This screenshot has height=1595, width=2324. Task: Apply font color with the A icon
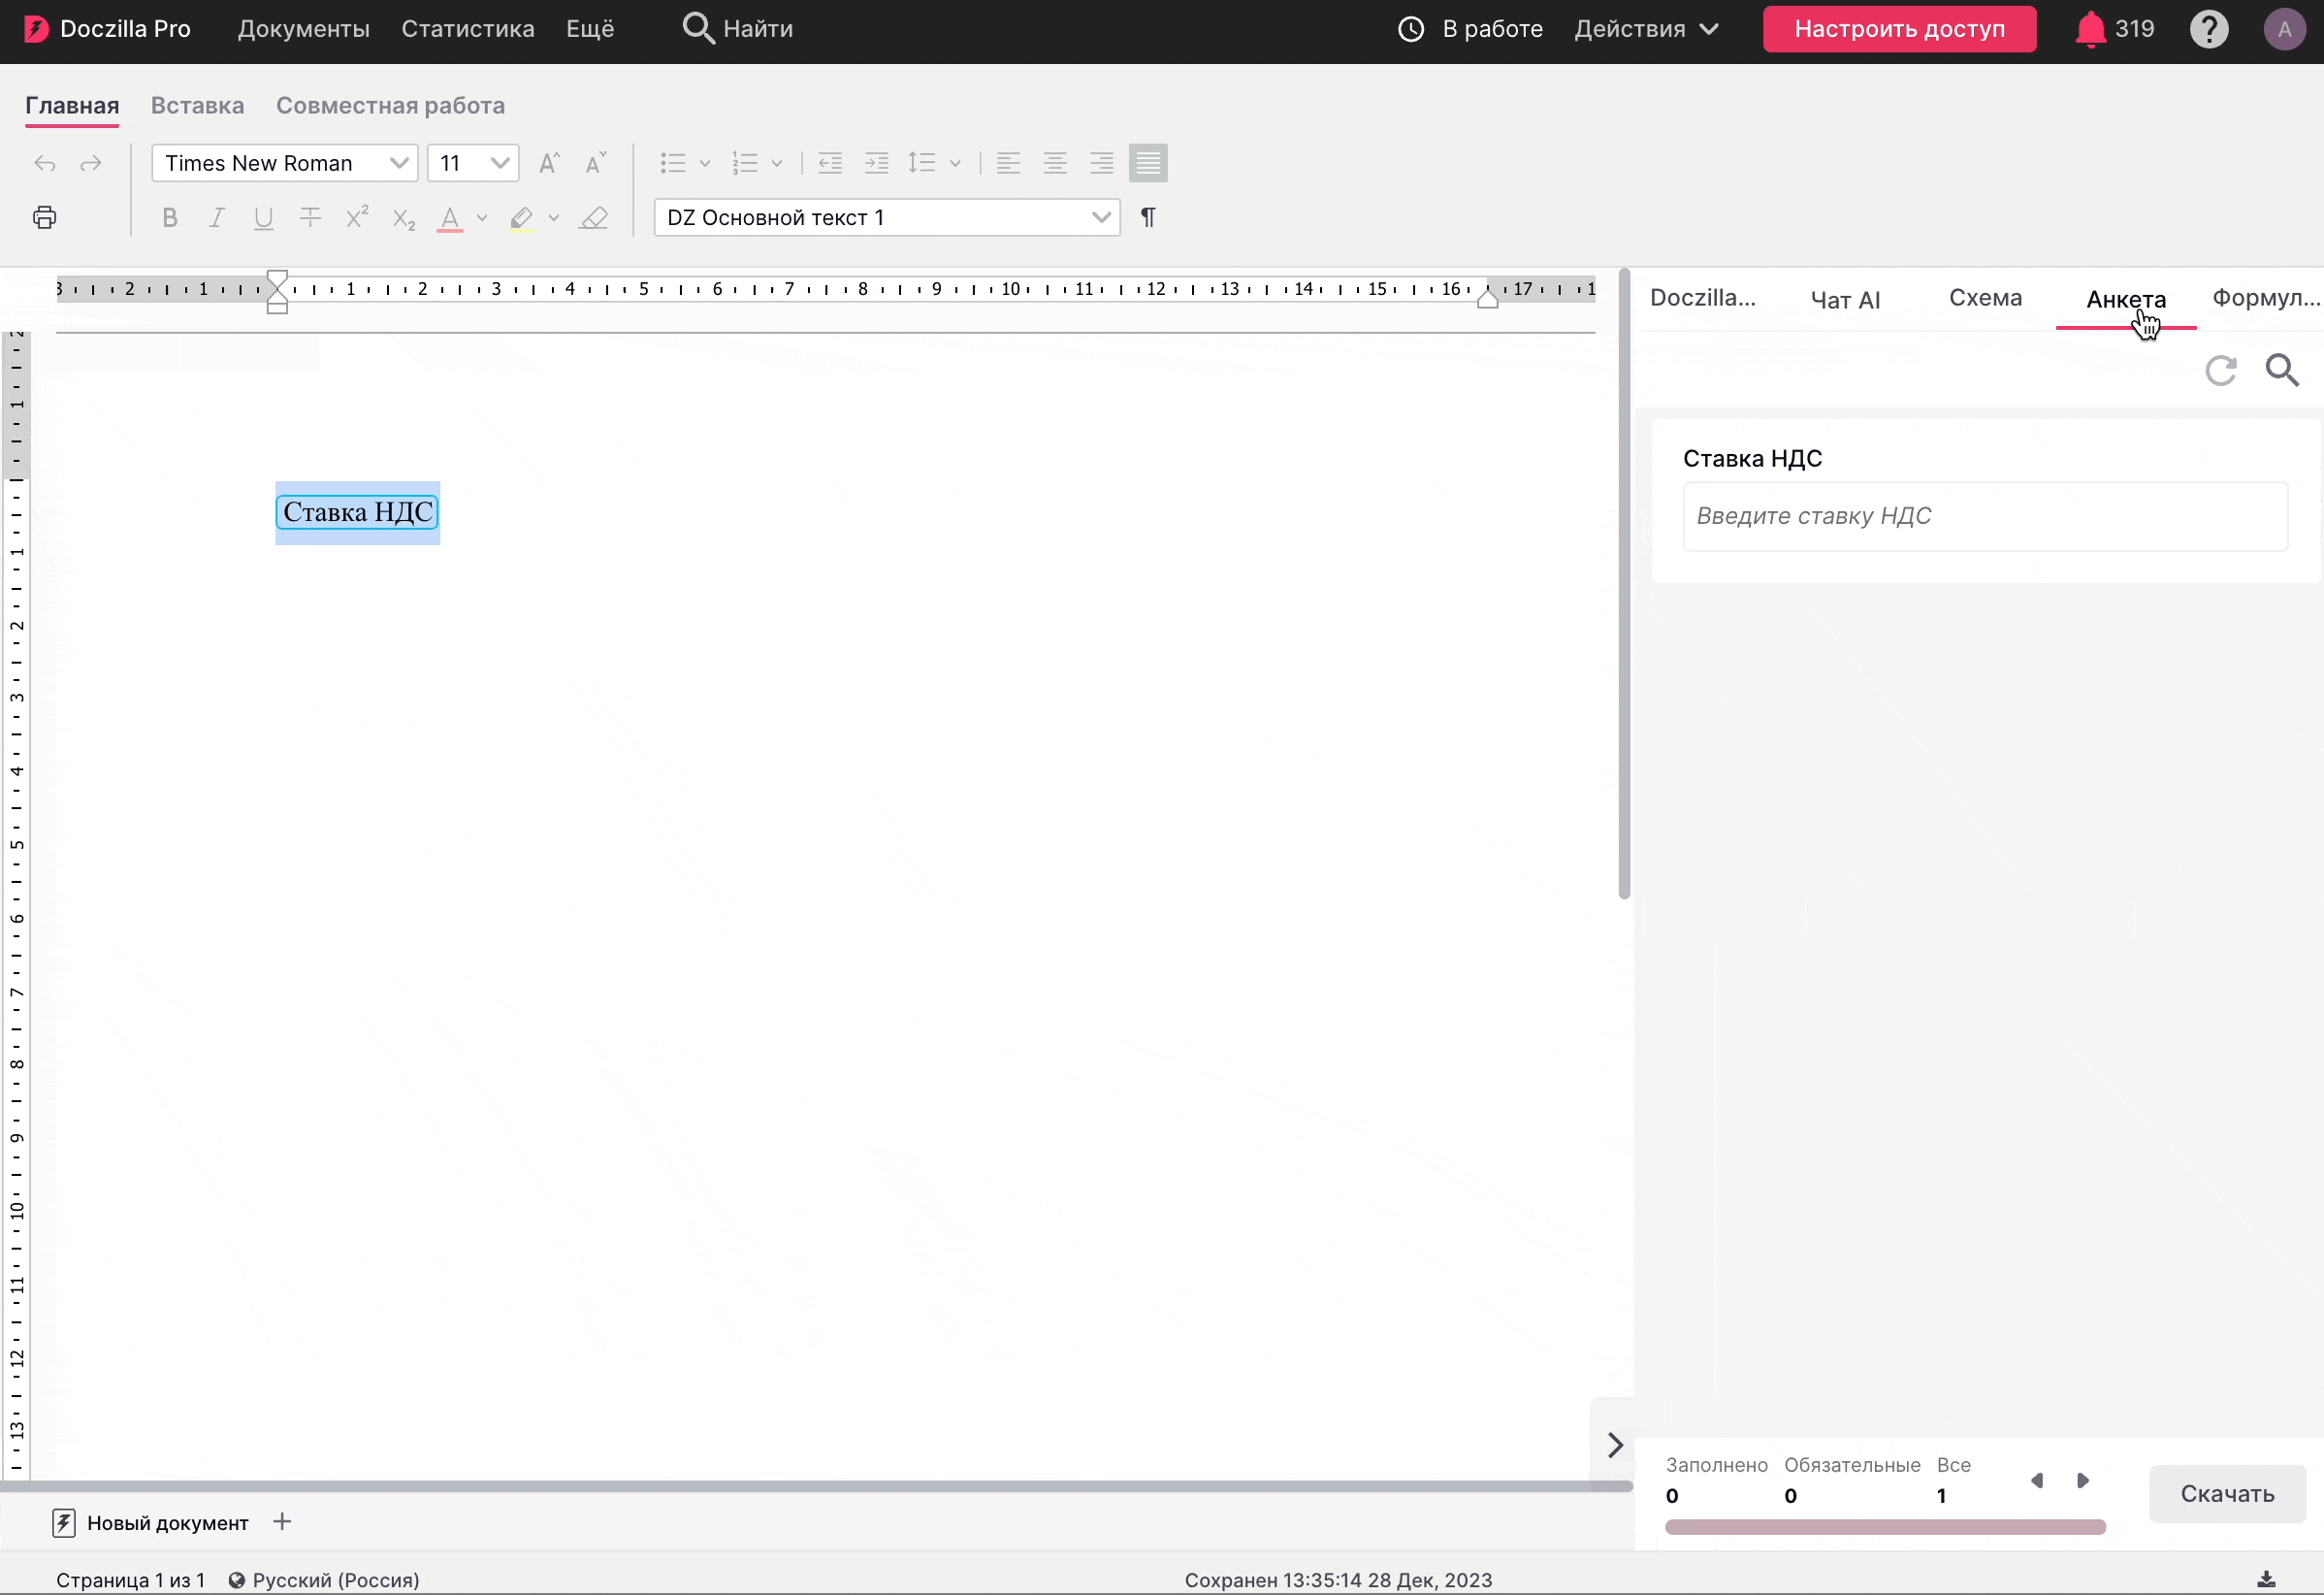coord(450,219)
